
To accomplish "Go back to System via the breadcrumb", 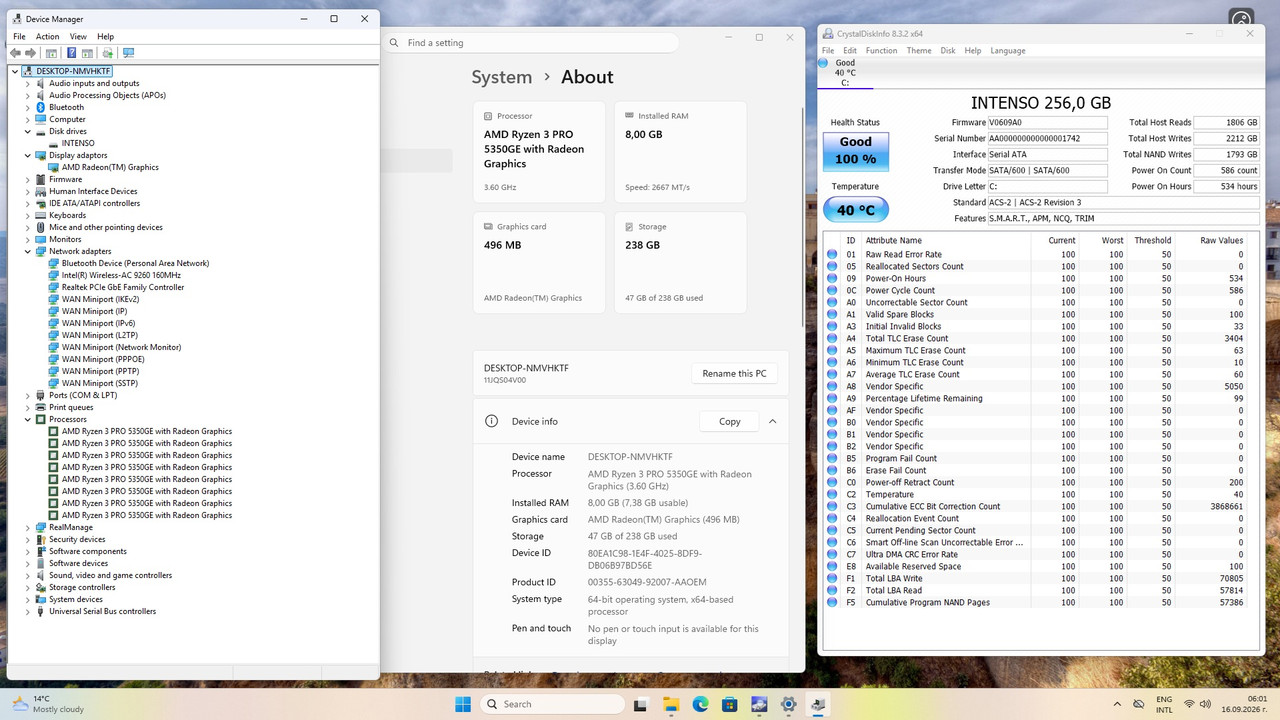I will pos(502,77).
